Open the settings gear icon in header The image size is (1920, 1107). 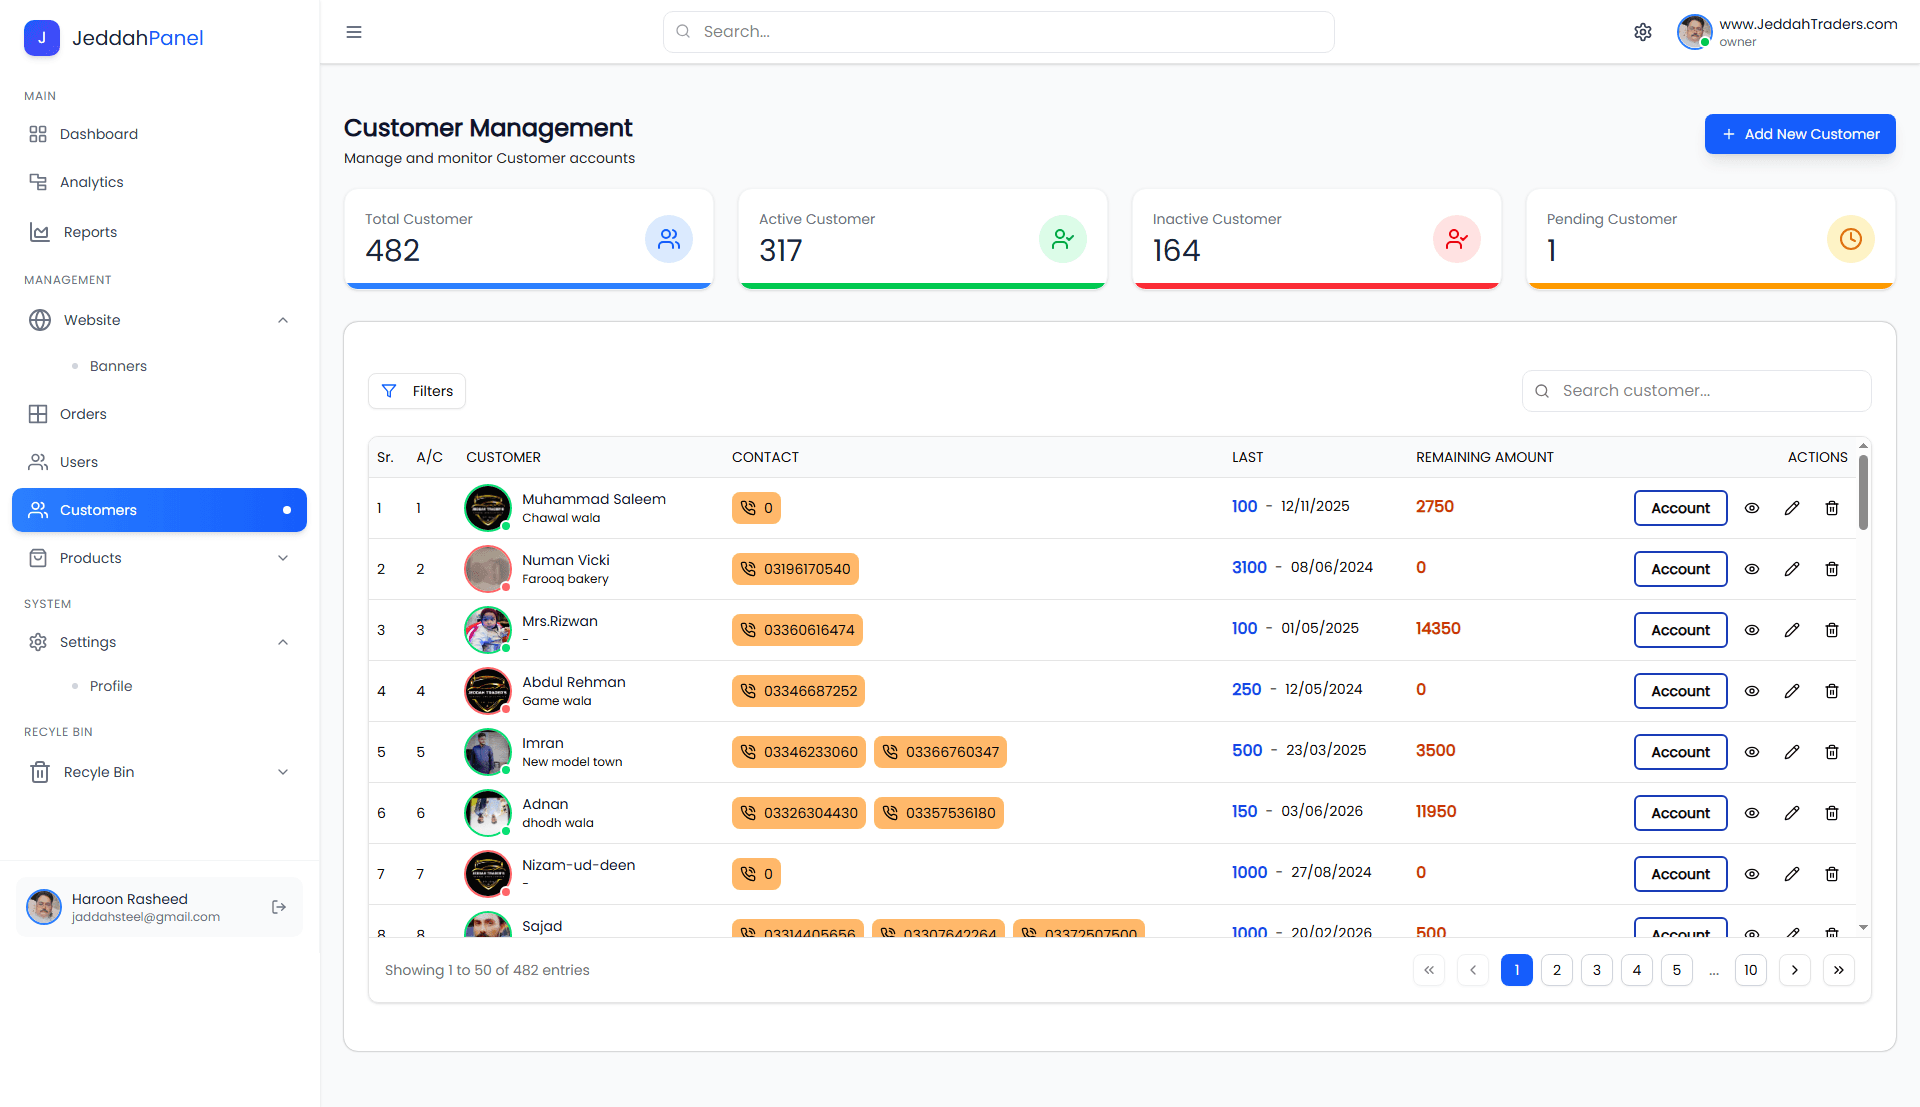tap(1643, 32)
